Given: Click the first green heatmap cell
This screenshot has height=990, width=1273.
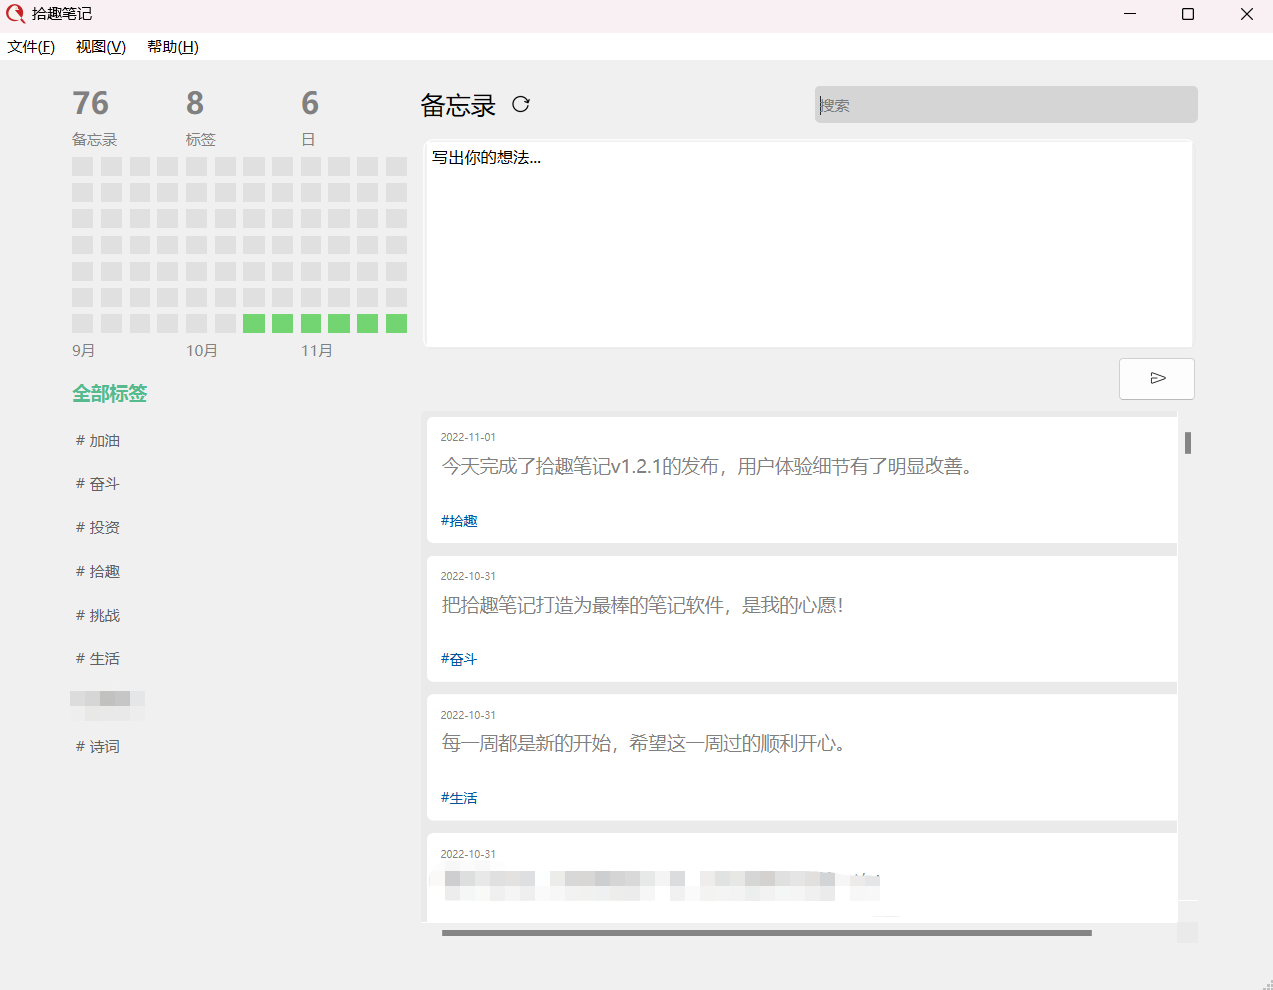Looking at the screenshot, I should pyautogui.click(x=254, y=323).
